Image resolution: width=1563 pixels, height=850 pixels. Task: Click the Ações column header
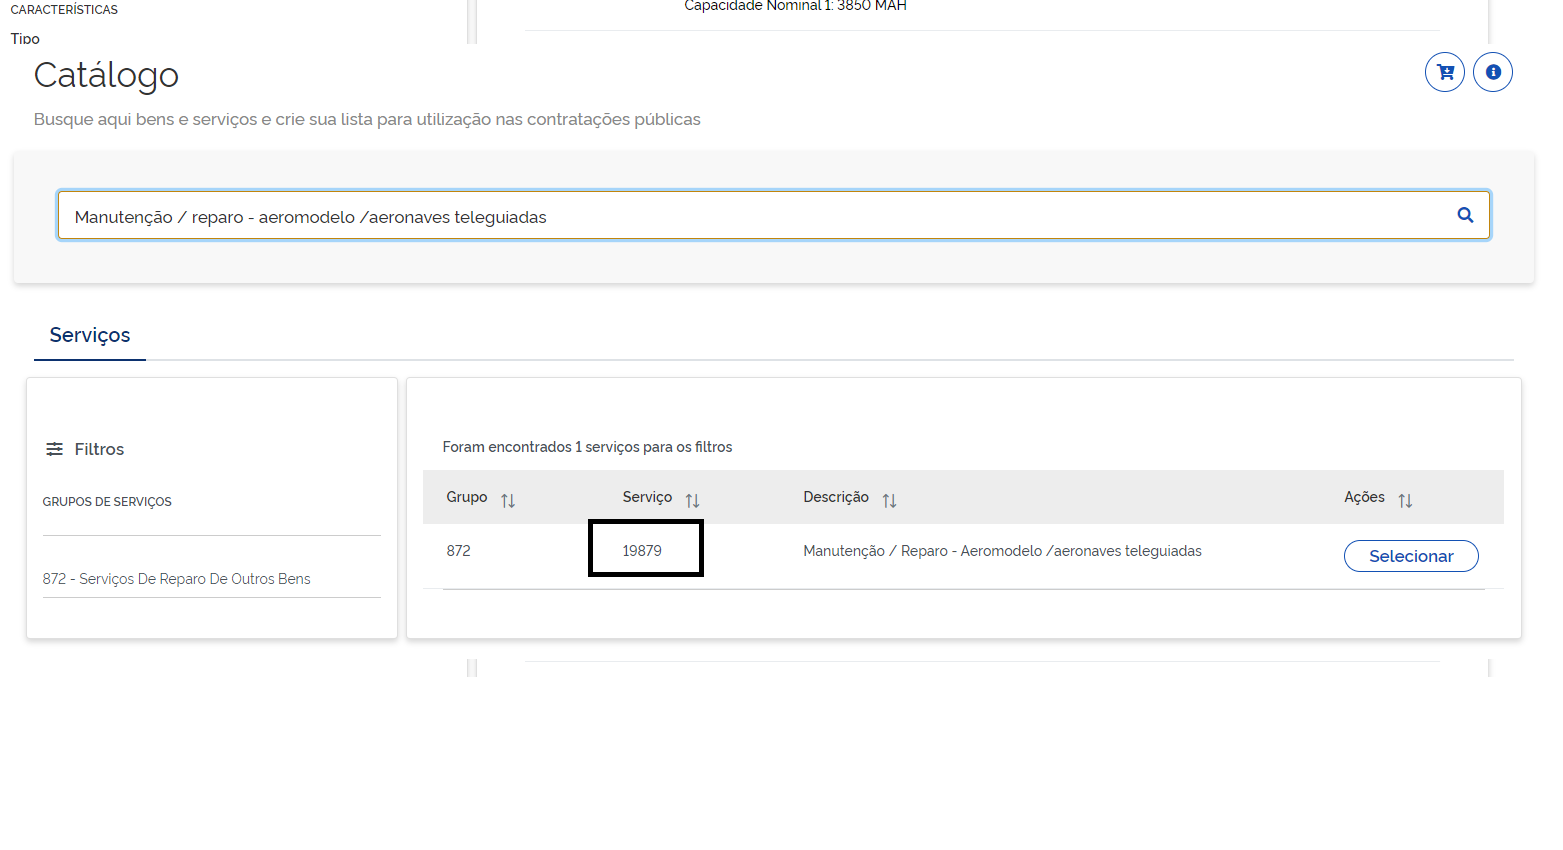pyautogui.click(x=1364, y=497)
